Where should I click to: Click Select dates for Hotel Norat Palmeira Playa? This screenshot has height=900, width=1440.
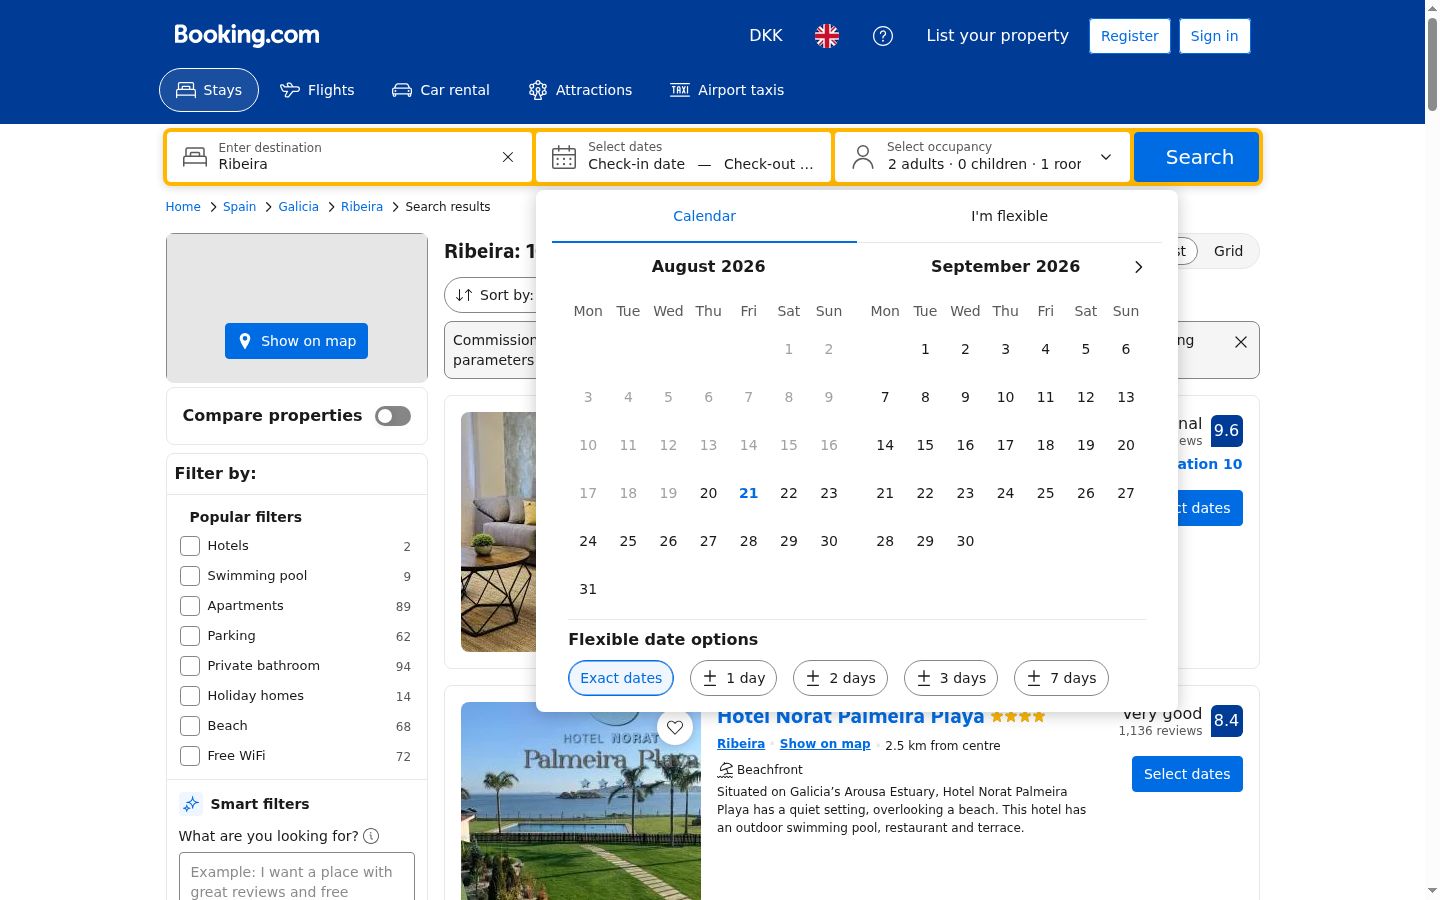1187,774
